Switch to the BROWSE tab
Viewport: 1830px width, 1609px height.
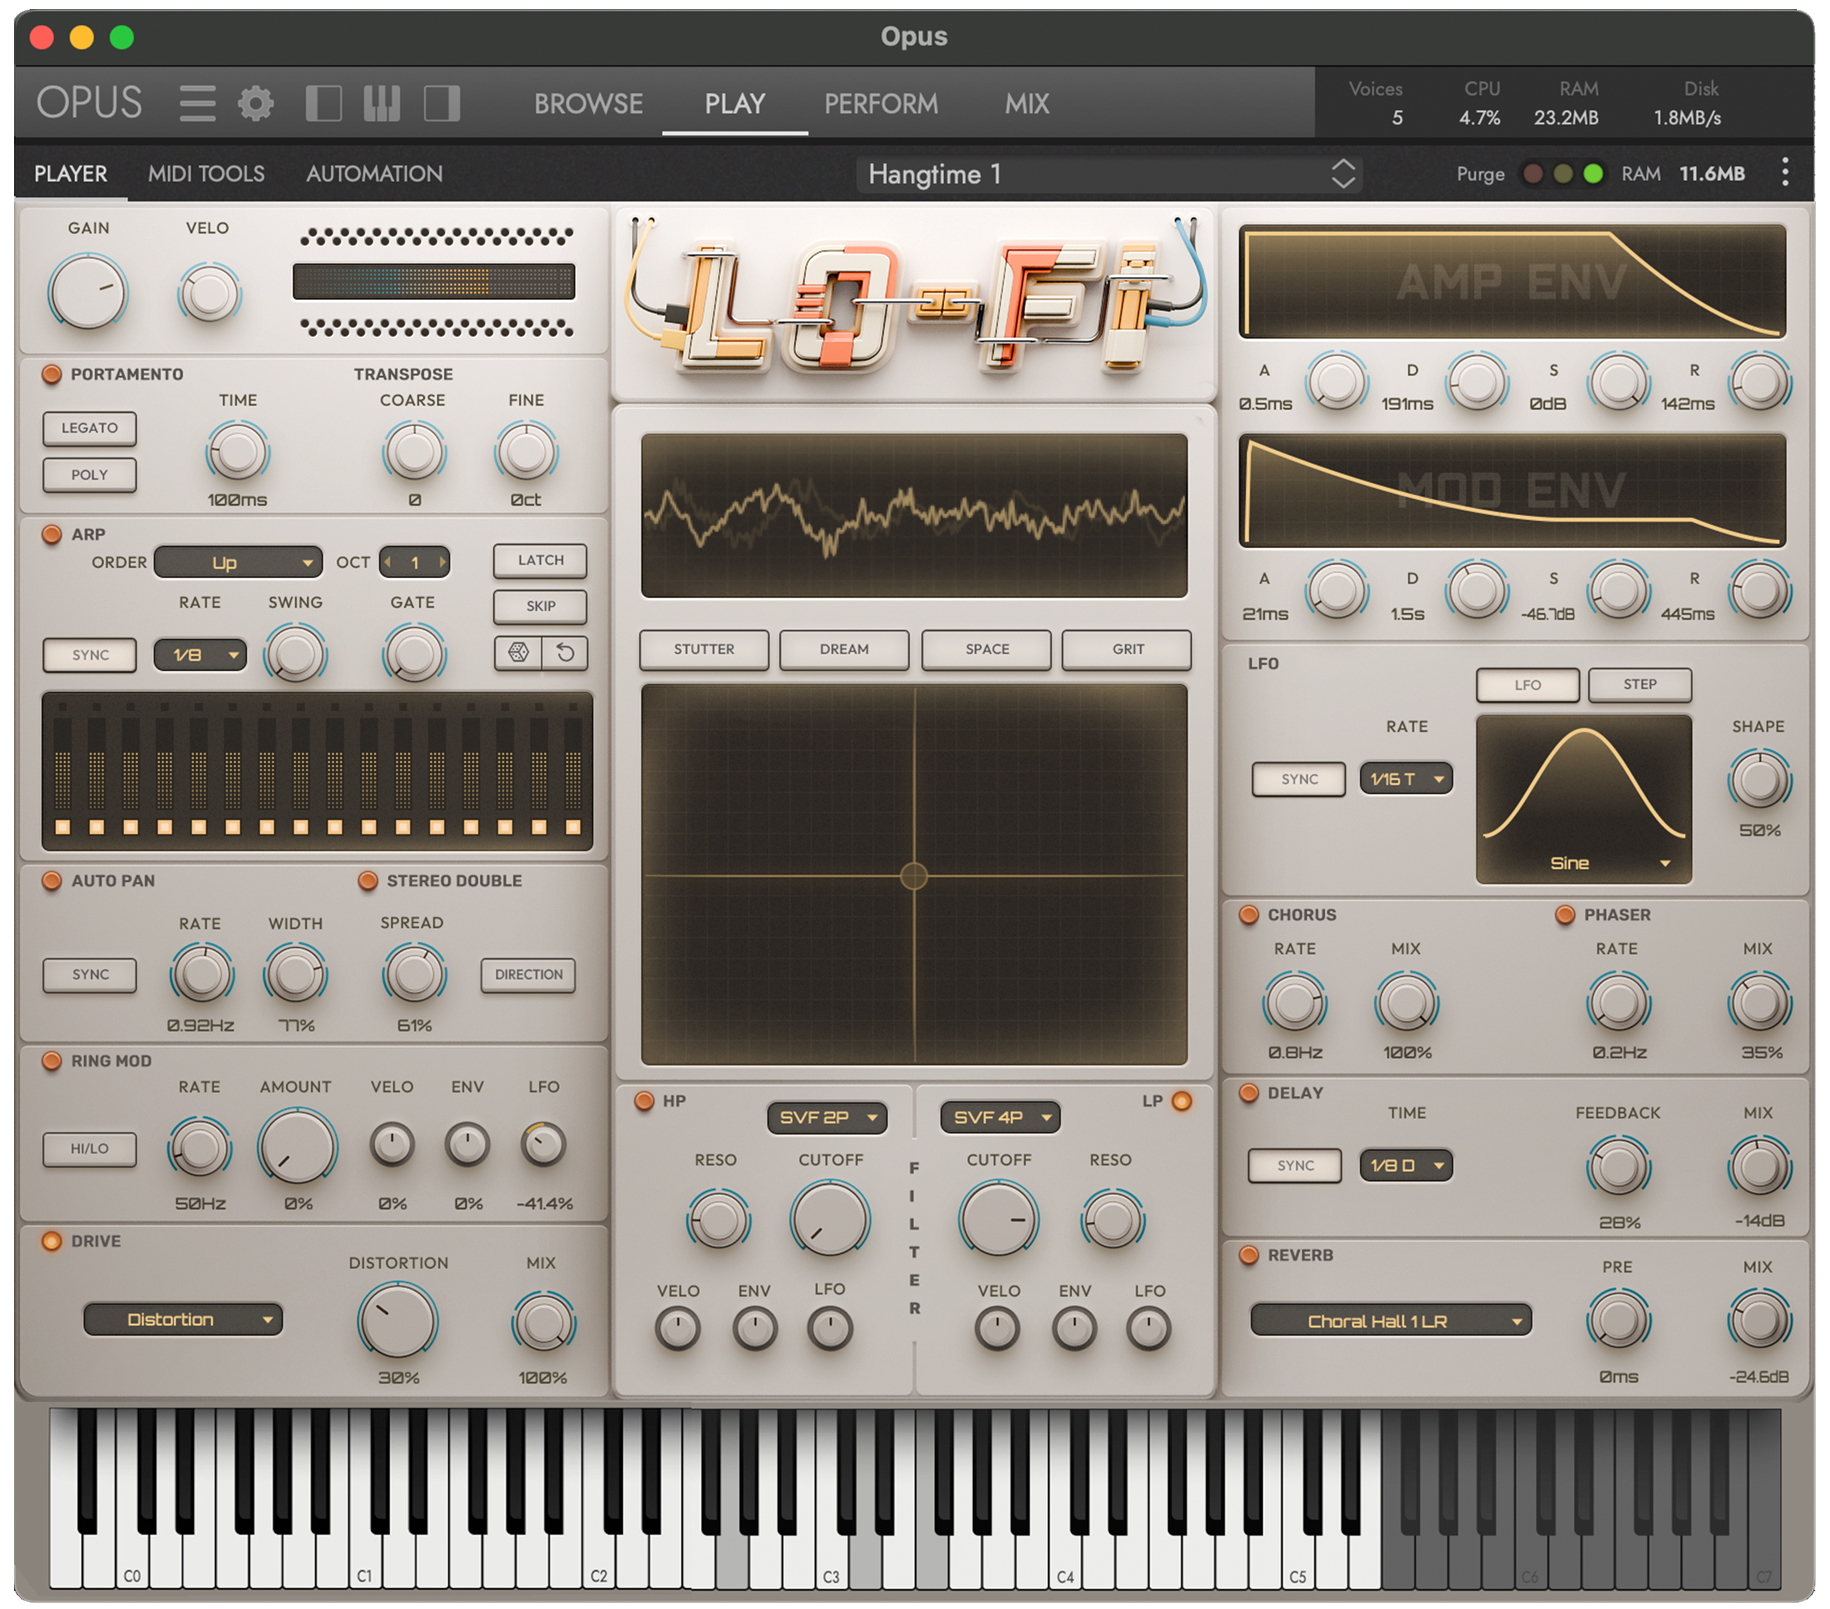[588, 103]
